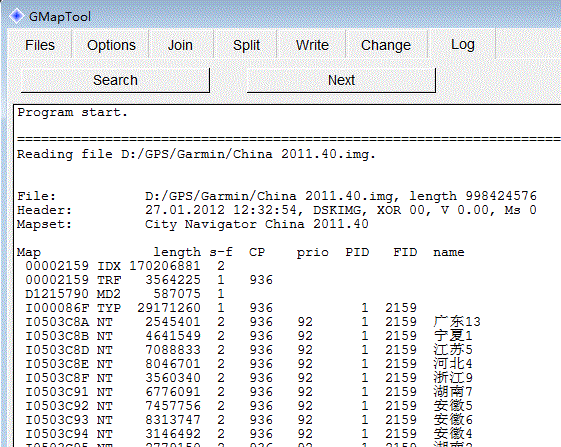Click the 'Program start.' log line

pos(72,112)
